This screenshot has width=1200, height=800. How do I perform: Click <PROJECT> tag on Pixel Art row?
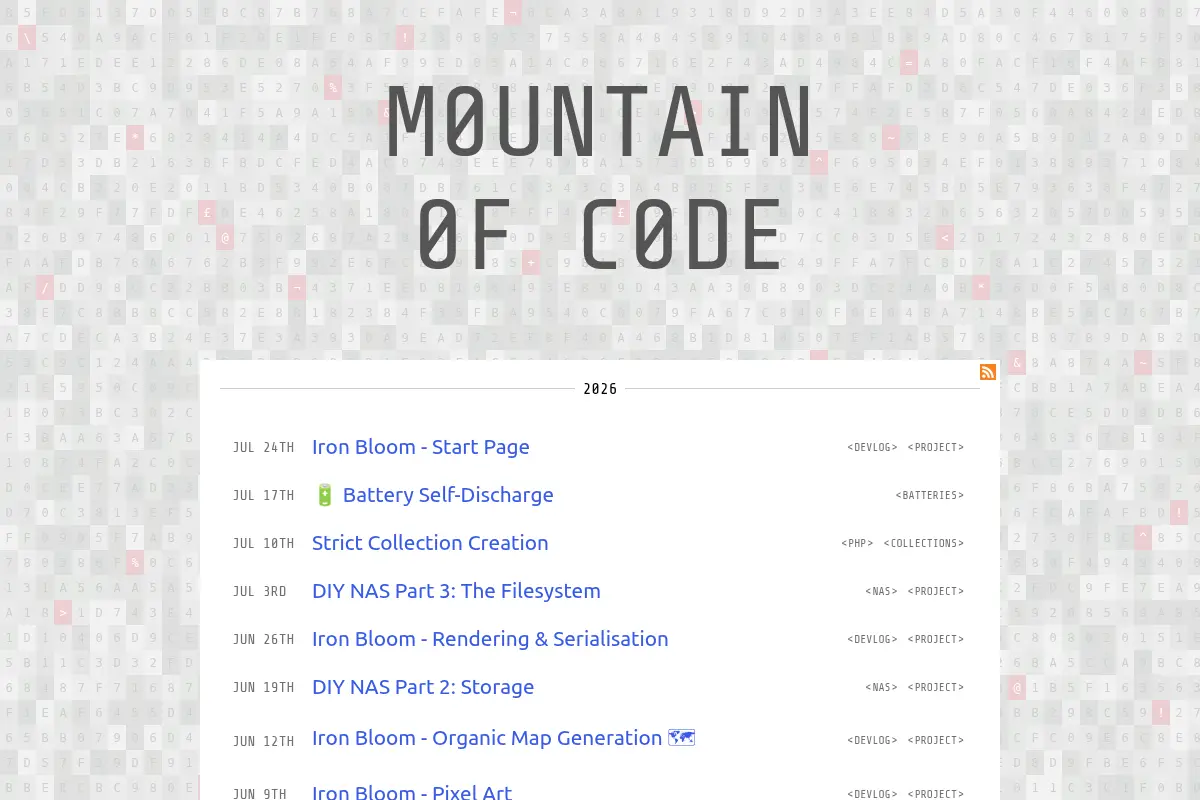(936, 794)
